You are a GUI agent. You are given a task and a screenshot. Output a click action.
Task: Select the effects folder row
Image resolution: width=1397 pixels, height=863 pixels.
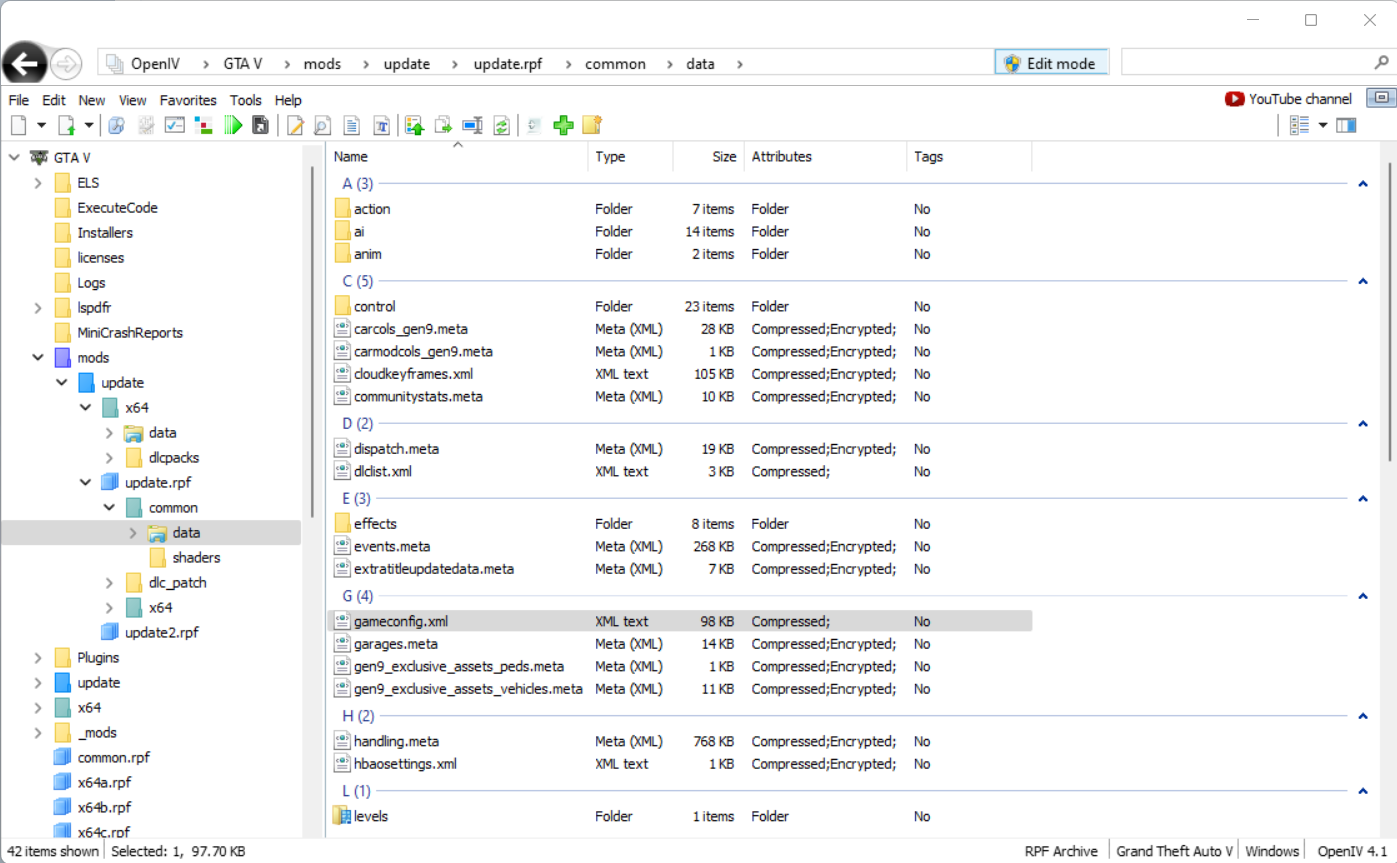680,524
